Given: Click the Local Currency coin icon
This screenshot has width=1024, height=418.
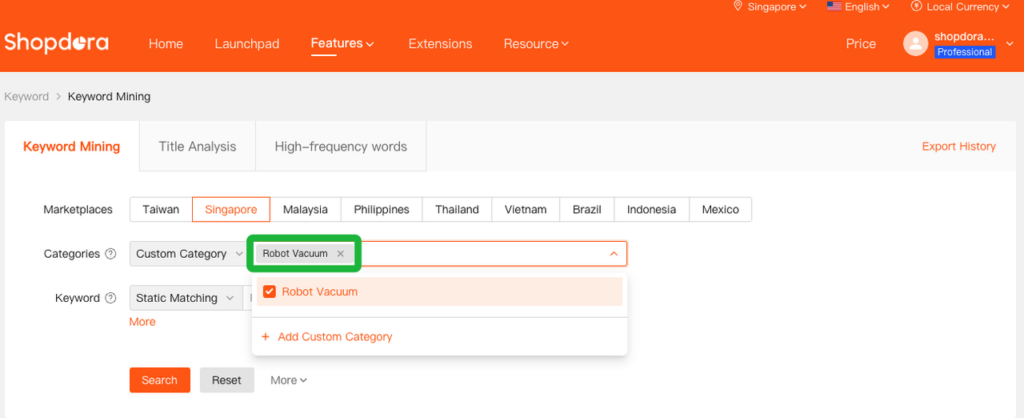Looking at the screenshot, I should click(x=916, y=7).
